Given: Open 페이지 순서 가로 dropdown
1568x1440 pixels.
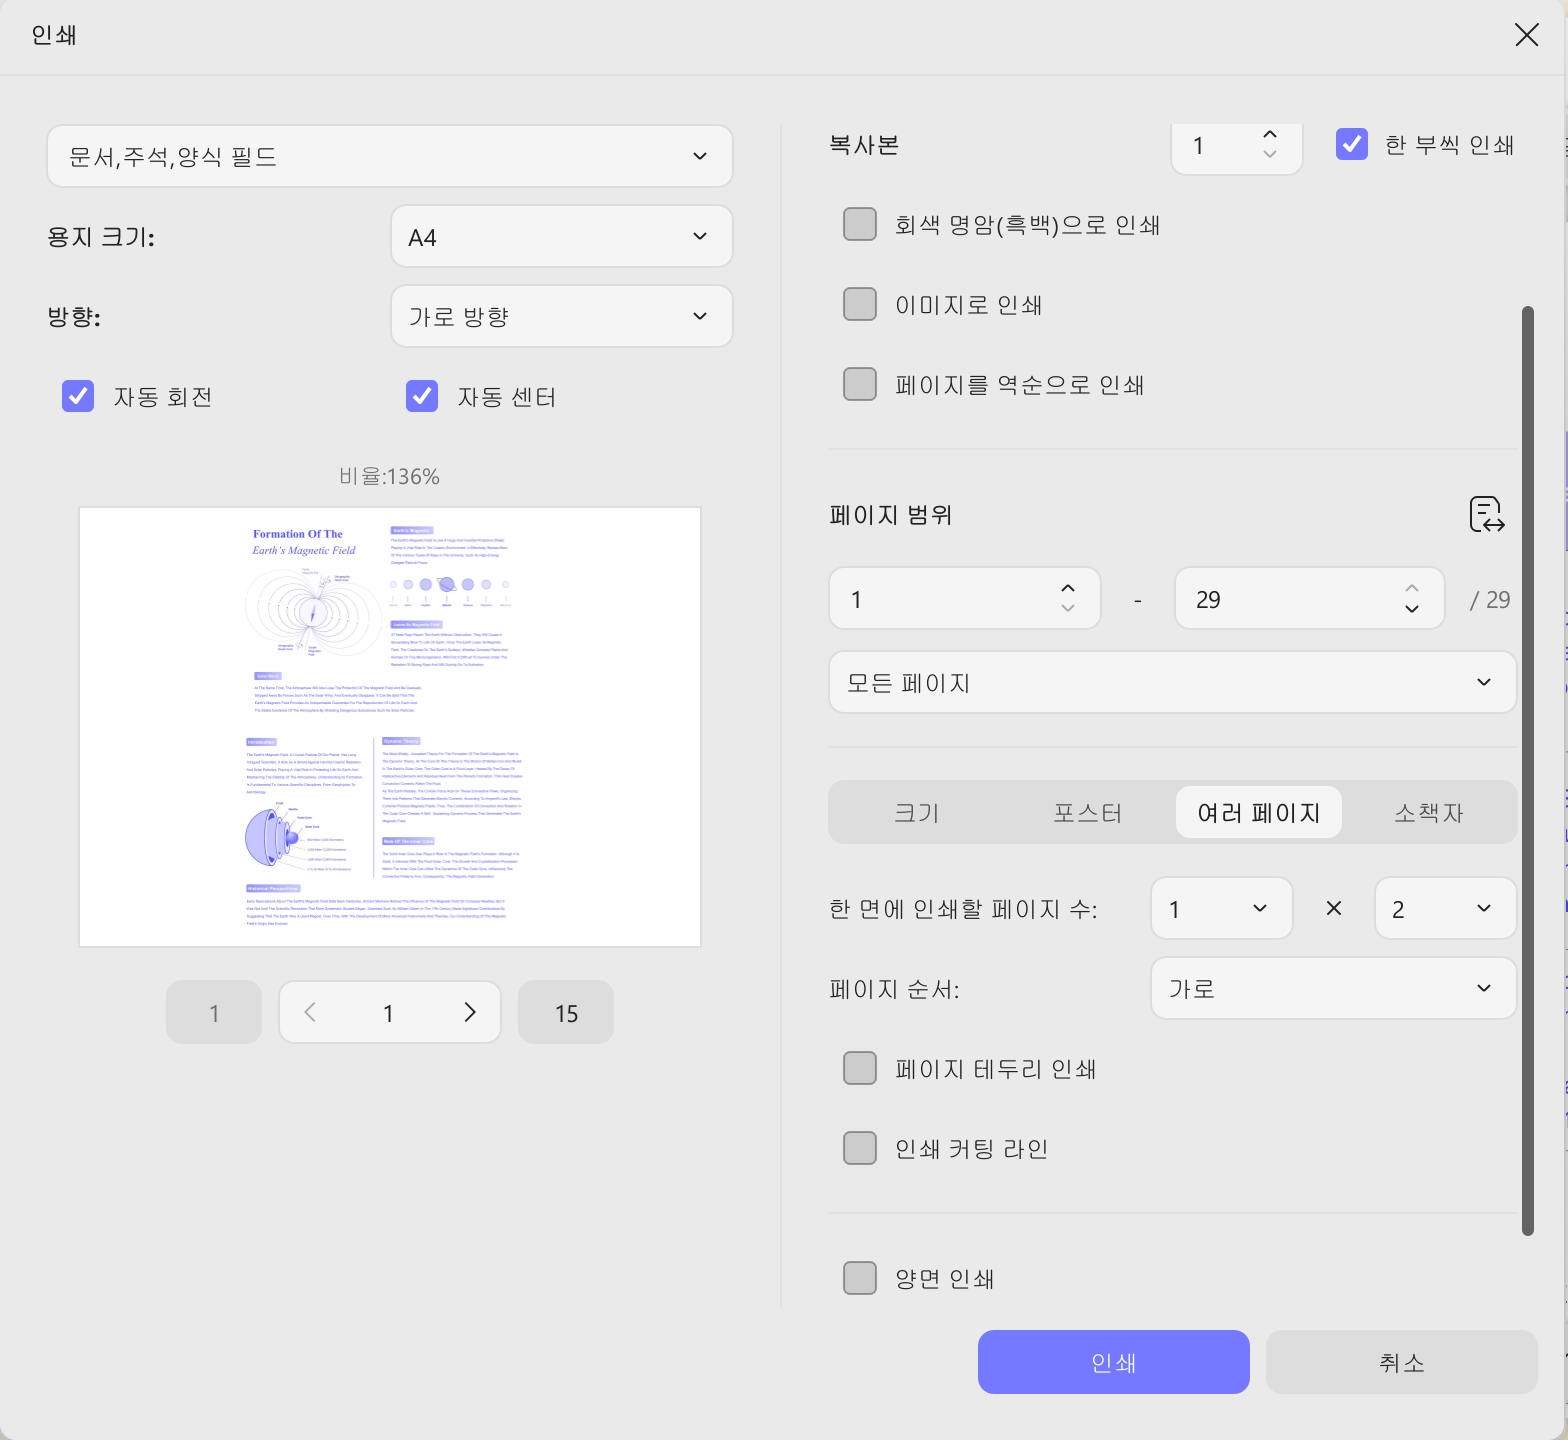Looking at the screenshot, I should pyautogui.click(x=1334, y=988).
